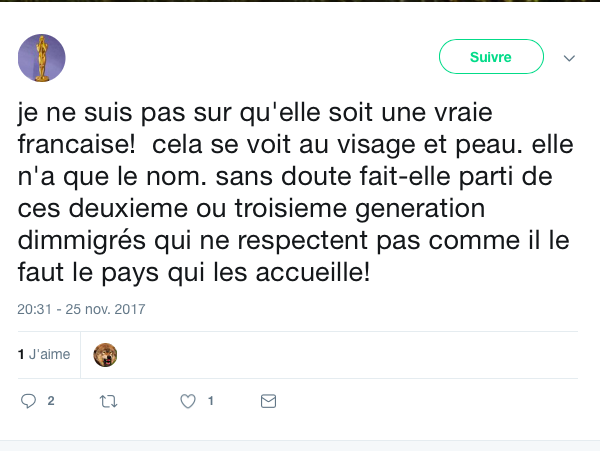
Task: Click the reply speech bubble icon
Action: point(28,401)
